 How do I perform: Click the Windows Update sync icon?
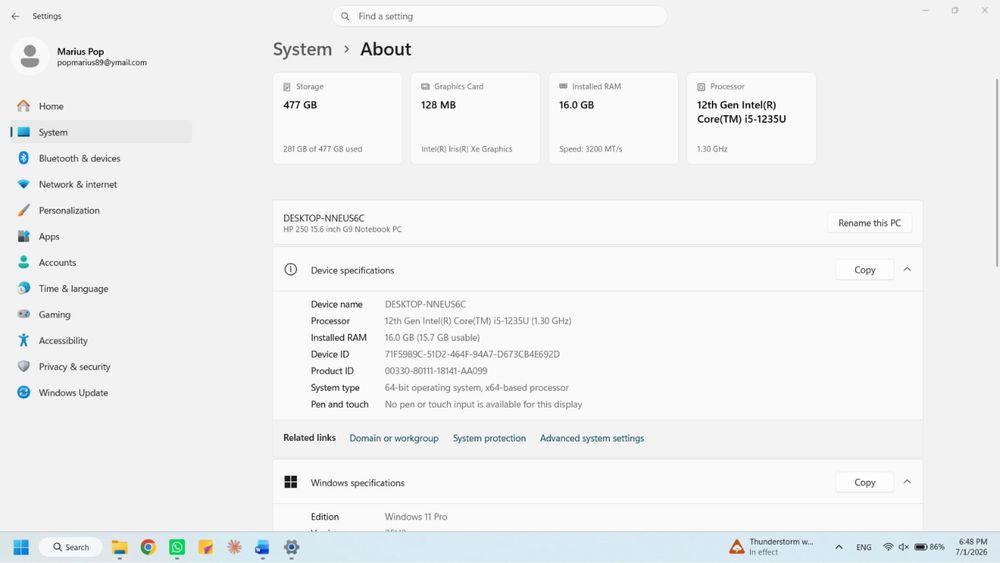24,393
